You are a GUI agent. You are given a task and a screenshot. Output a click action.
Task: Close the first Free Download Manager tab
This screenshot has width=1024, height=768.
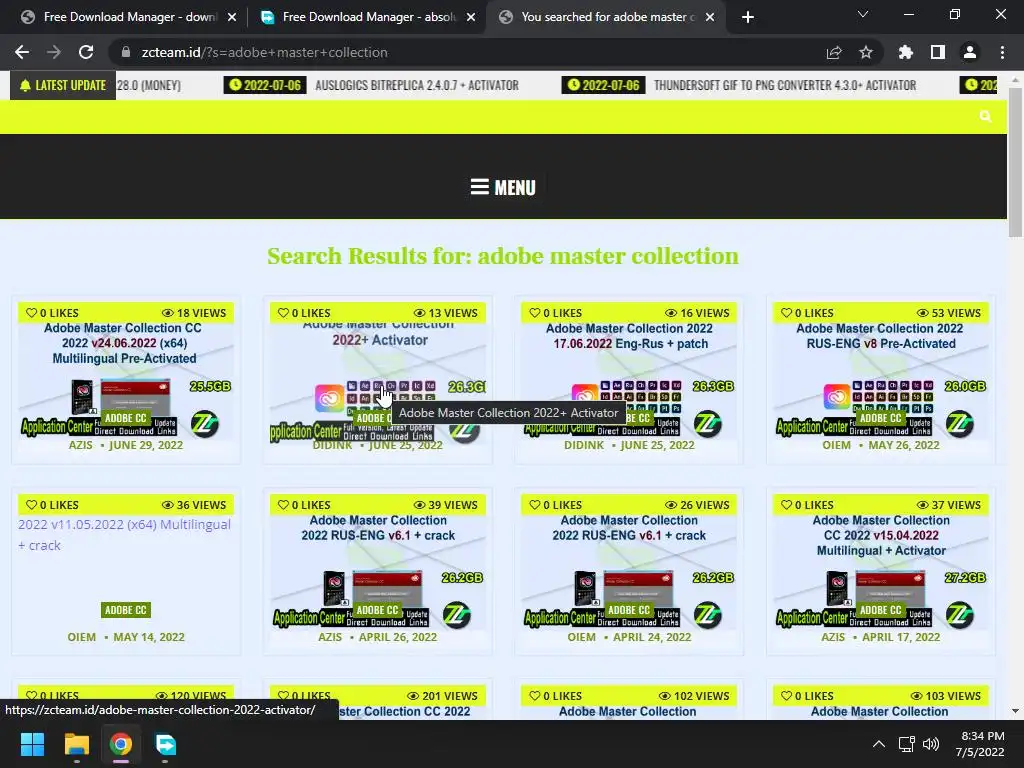pos(232,17)
